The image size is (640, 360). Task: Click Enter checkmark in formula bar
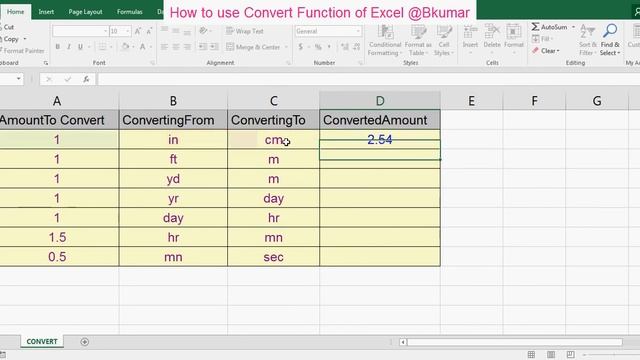pyautogui.click(x=67, y=79)
